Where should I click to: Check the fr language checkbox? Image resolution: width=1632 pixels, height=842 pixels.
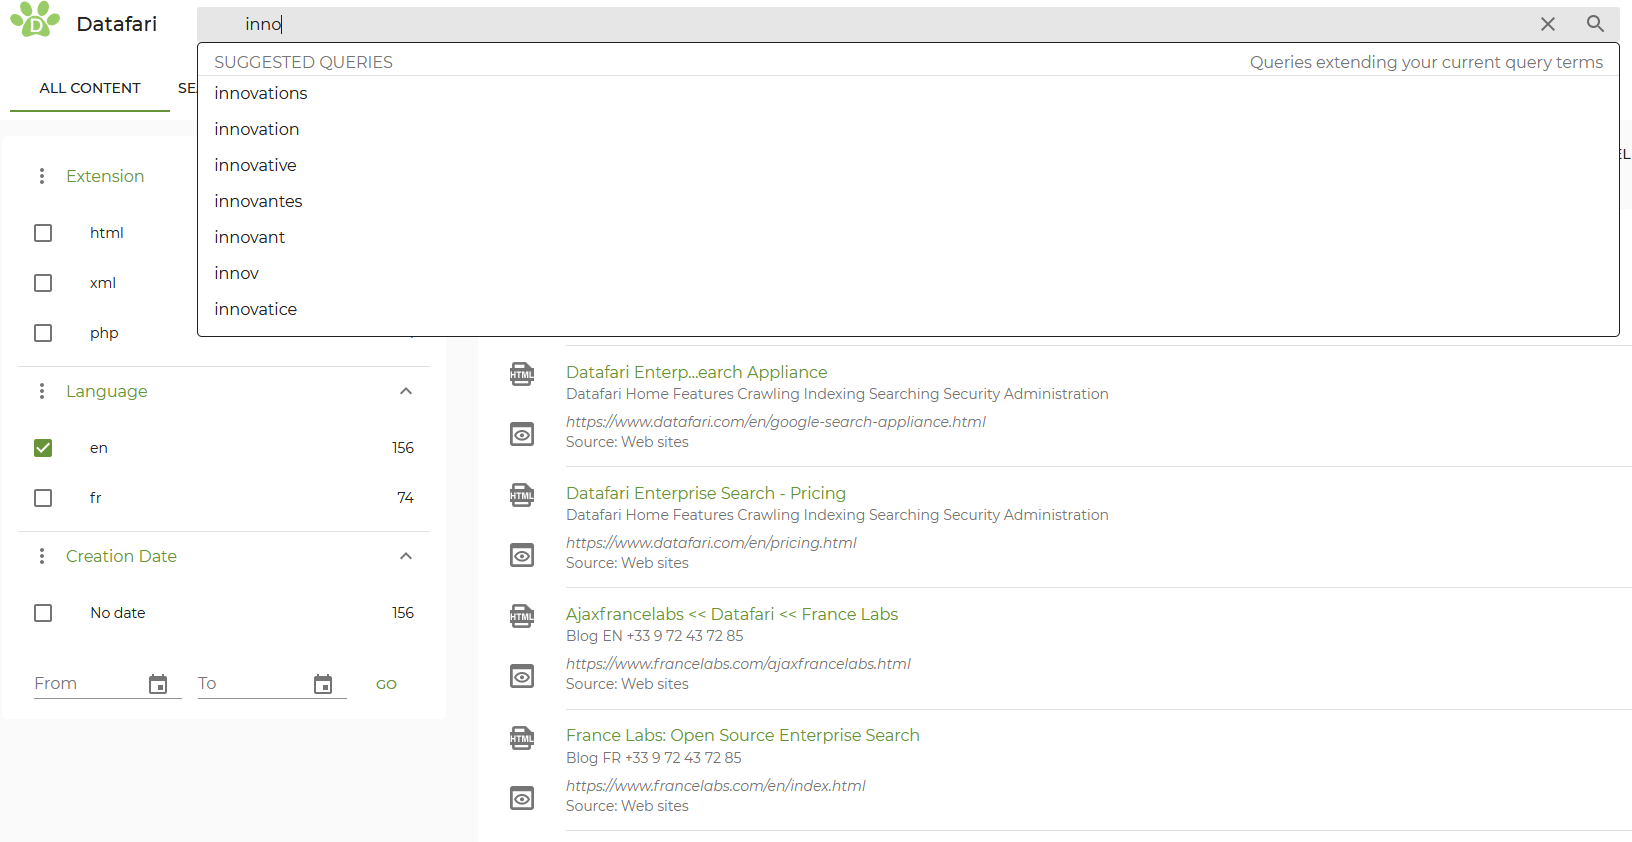(x=43, y=498)
